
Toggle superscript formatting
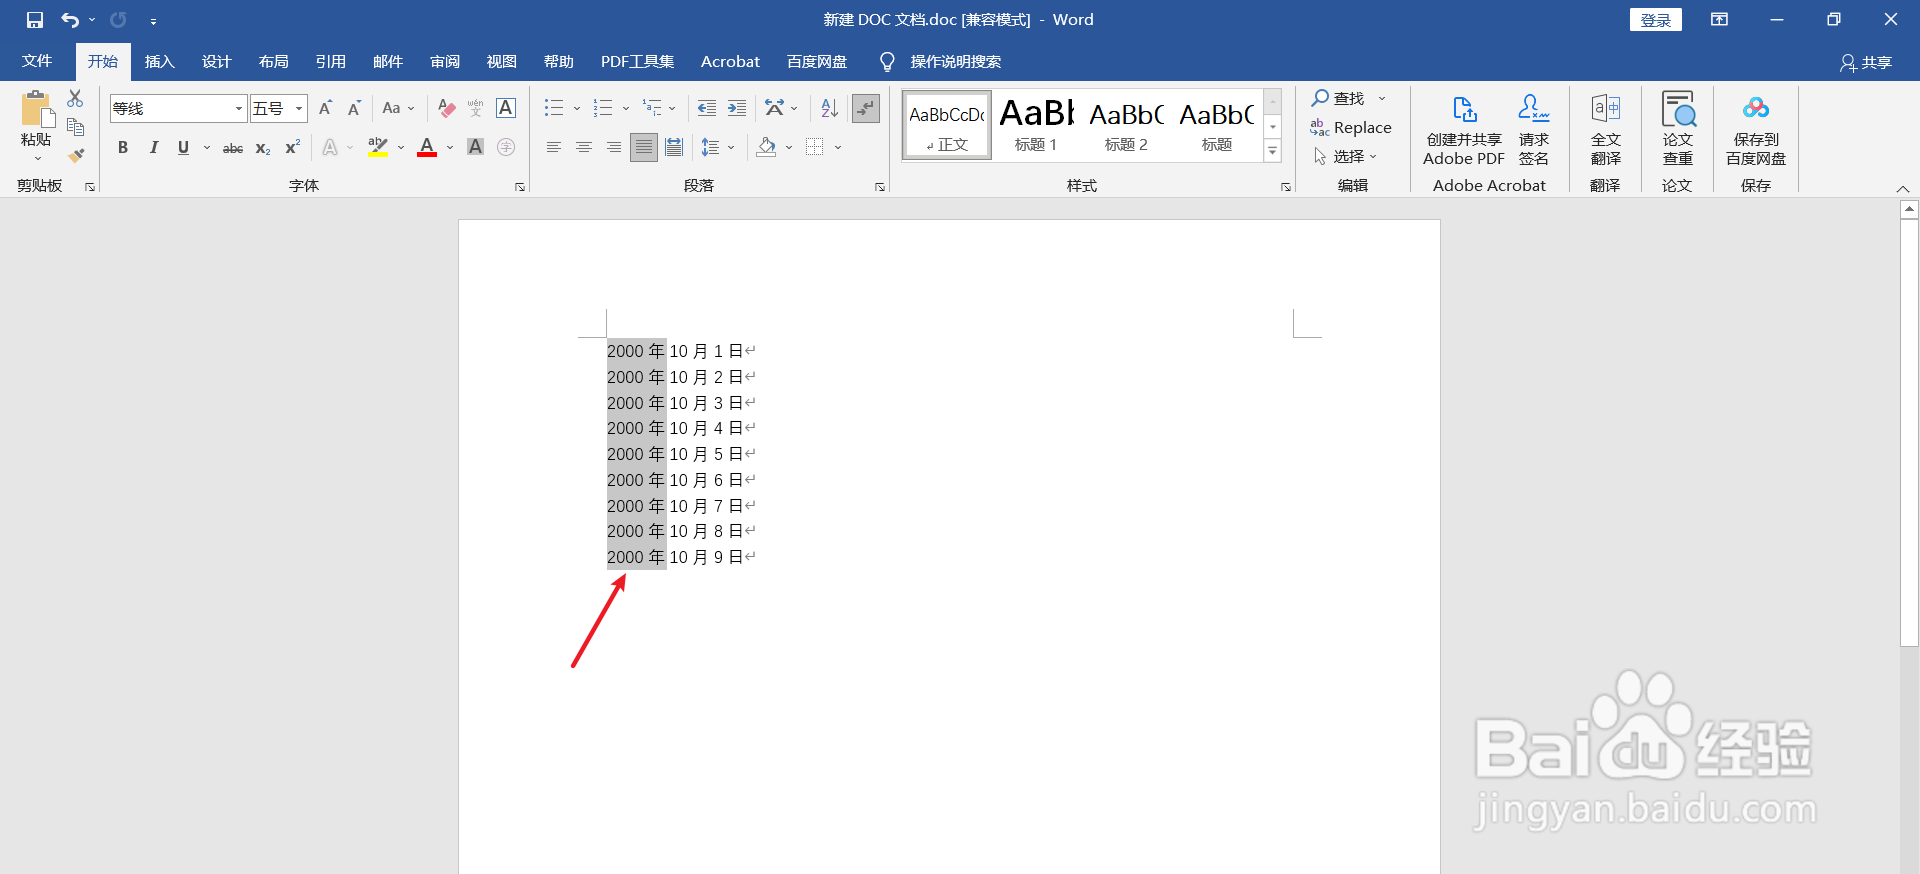[292, 147]
